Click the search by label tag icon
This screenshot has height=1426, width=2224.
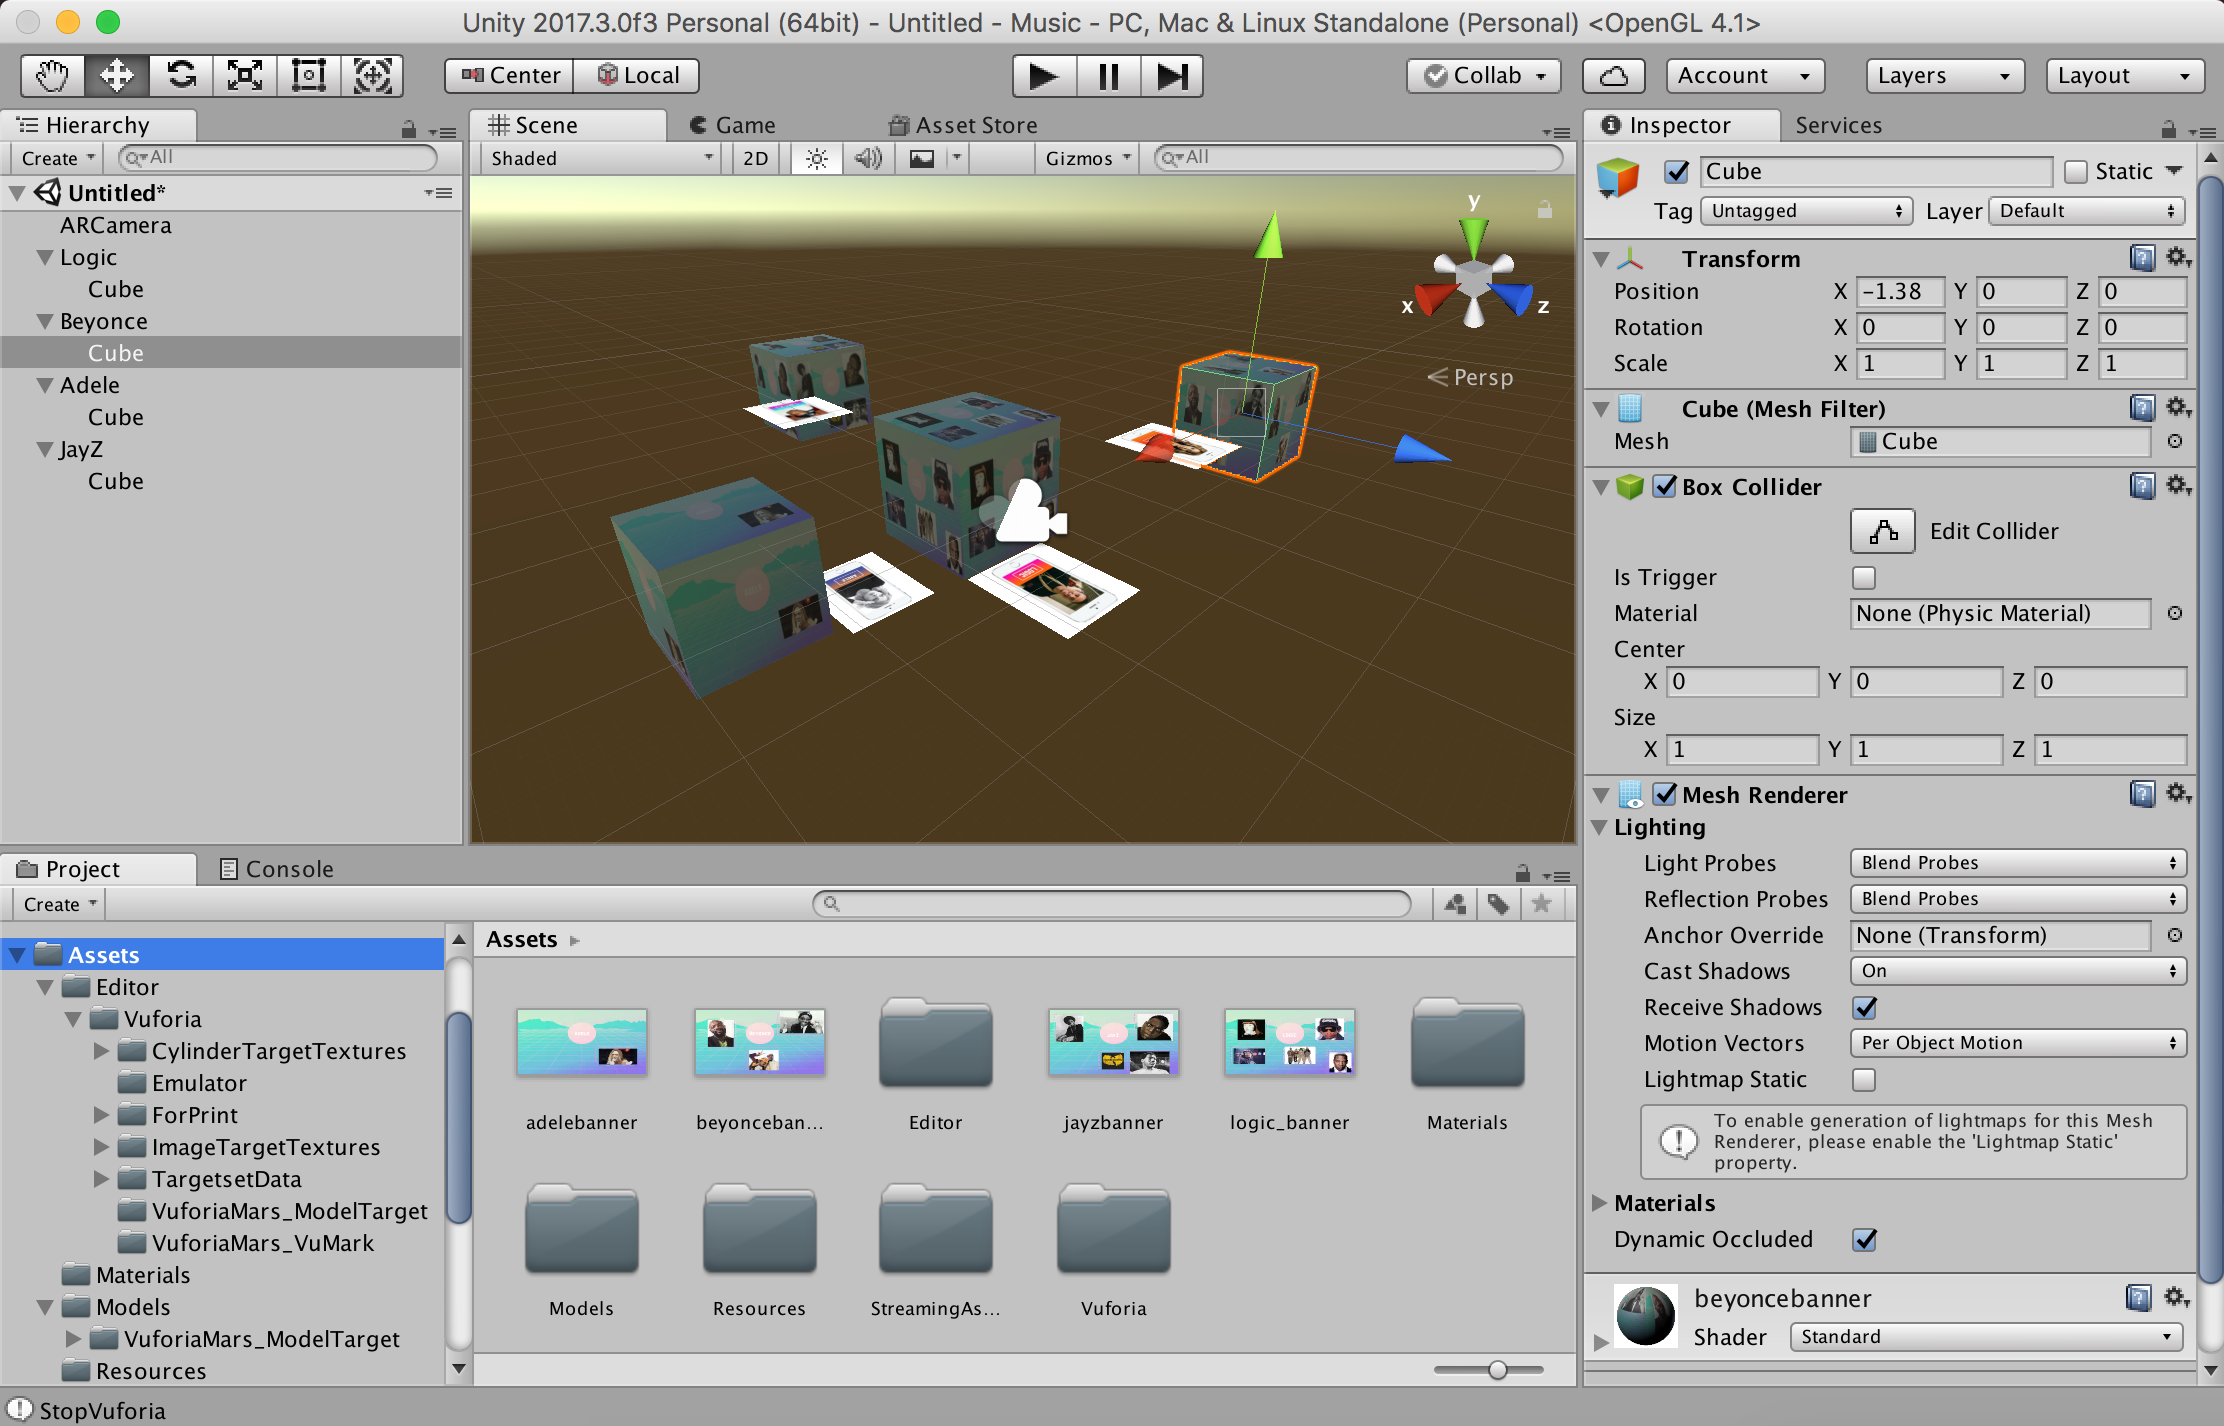(1498, 904)
